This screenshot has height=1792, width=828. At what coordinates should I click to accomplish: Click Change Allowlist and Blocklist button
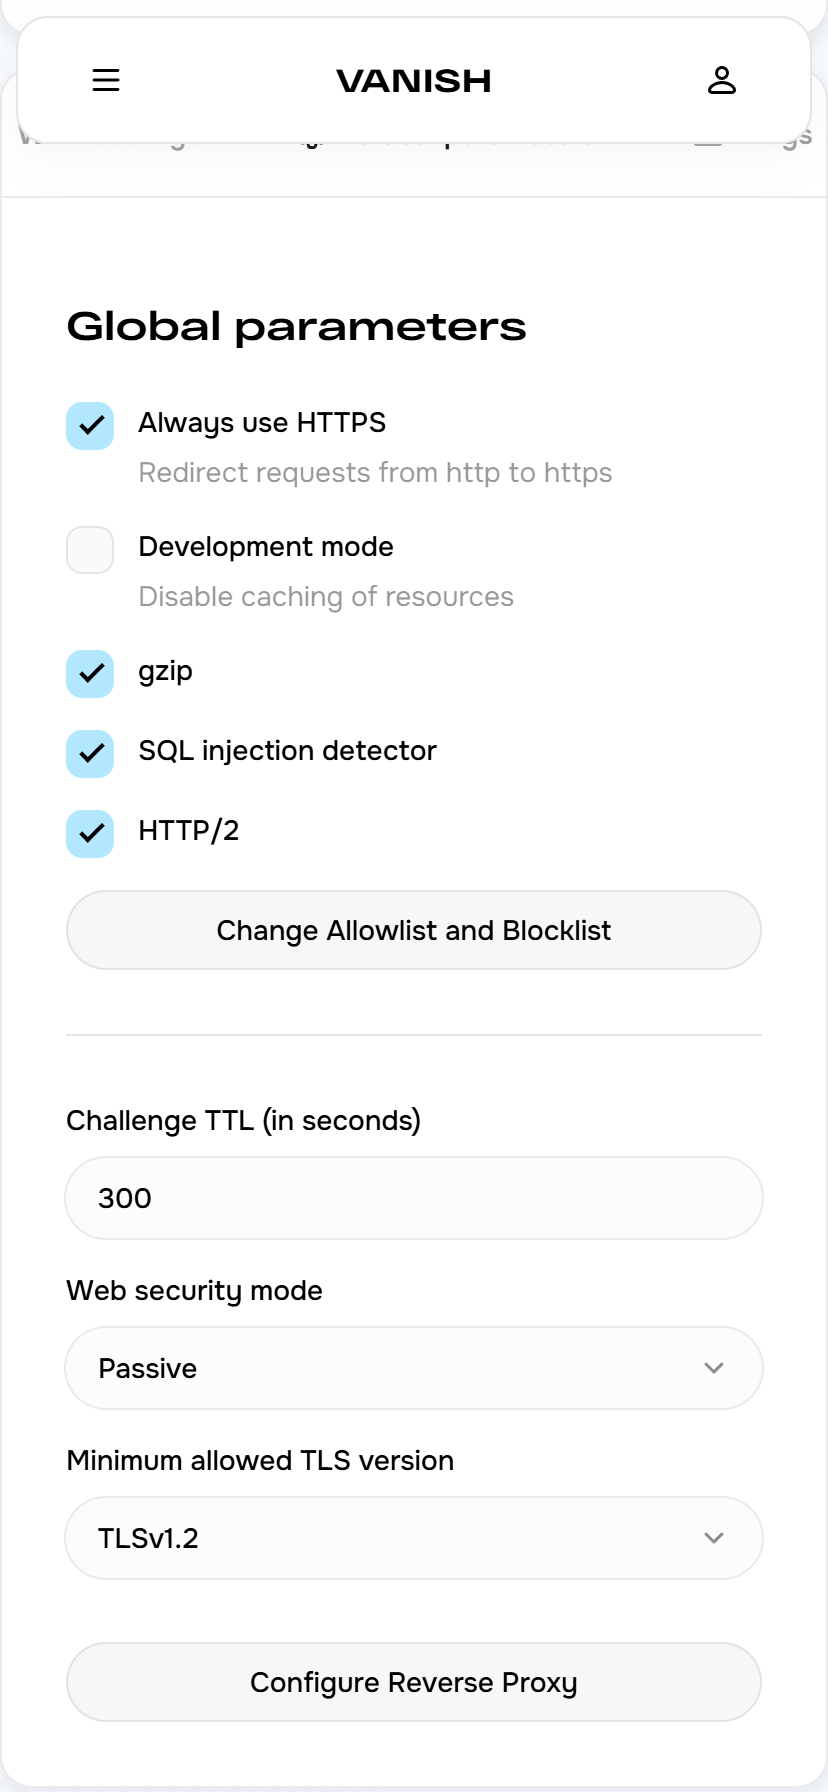414,930
